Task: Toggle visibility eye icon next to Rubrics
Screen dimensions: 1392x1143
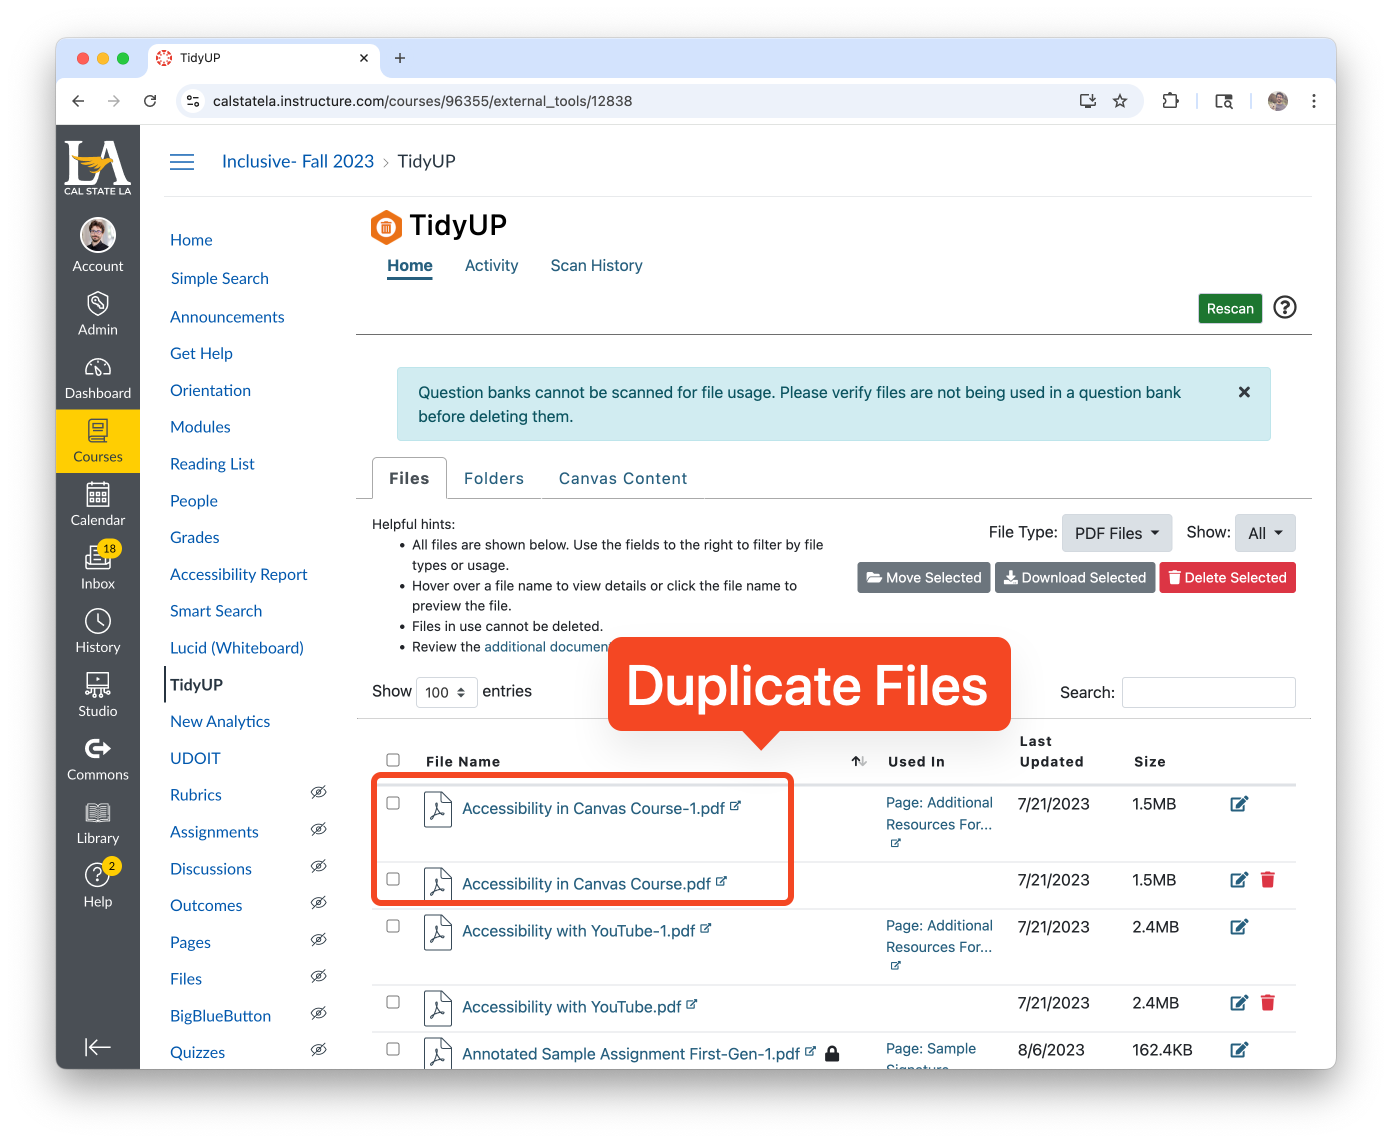Action: point(318,792)
